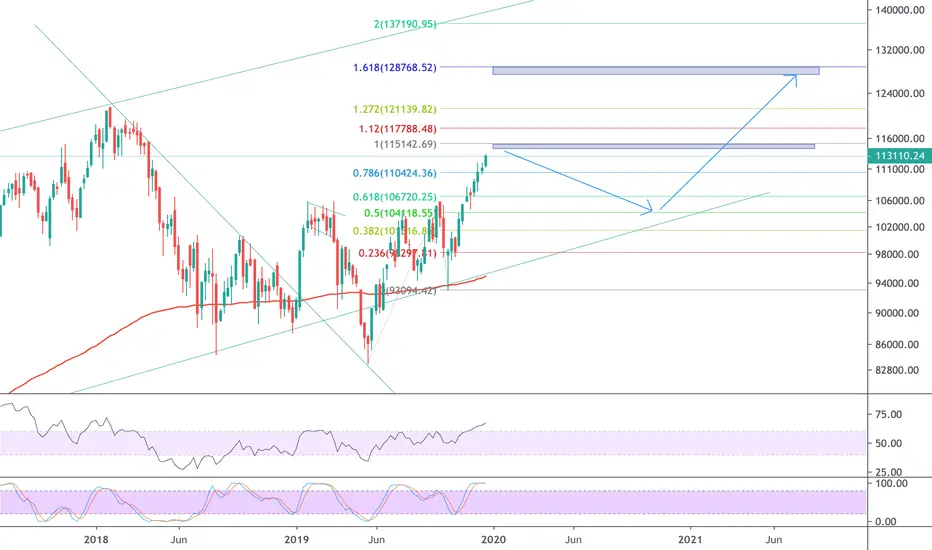
Task: Click 132000.00 on the price axis
Action: click(x=900, y=51)
